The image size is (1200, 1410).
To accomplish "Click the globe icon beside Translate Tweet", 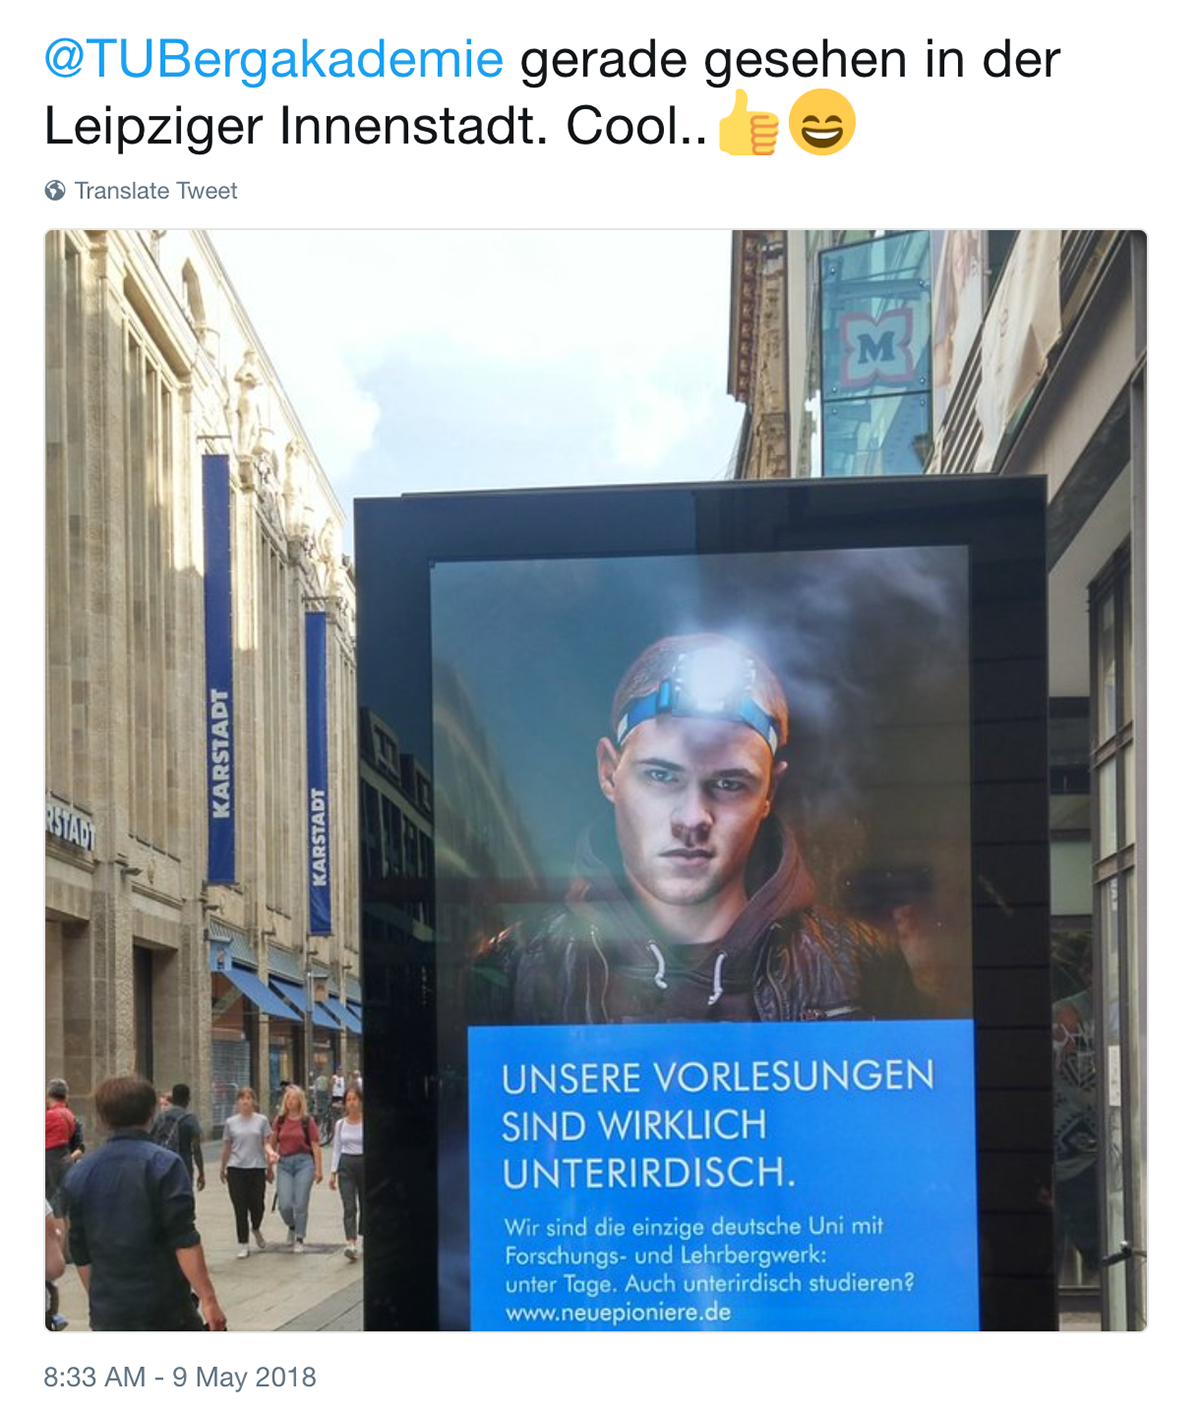I will click(55, 191).
